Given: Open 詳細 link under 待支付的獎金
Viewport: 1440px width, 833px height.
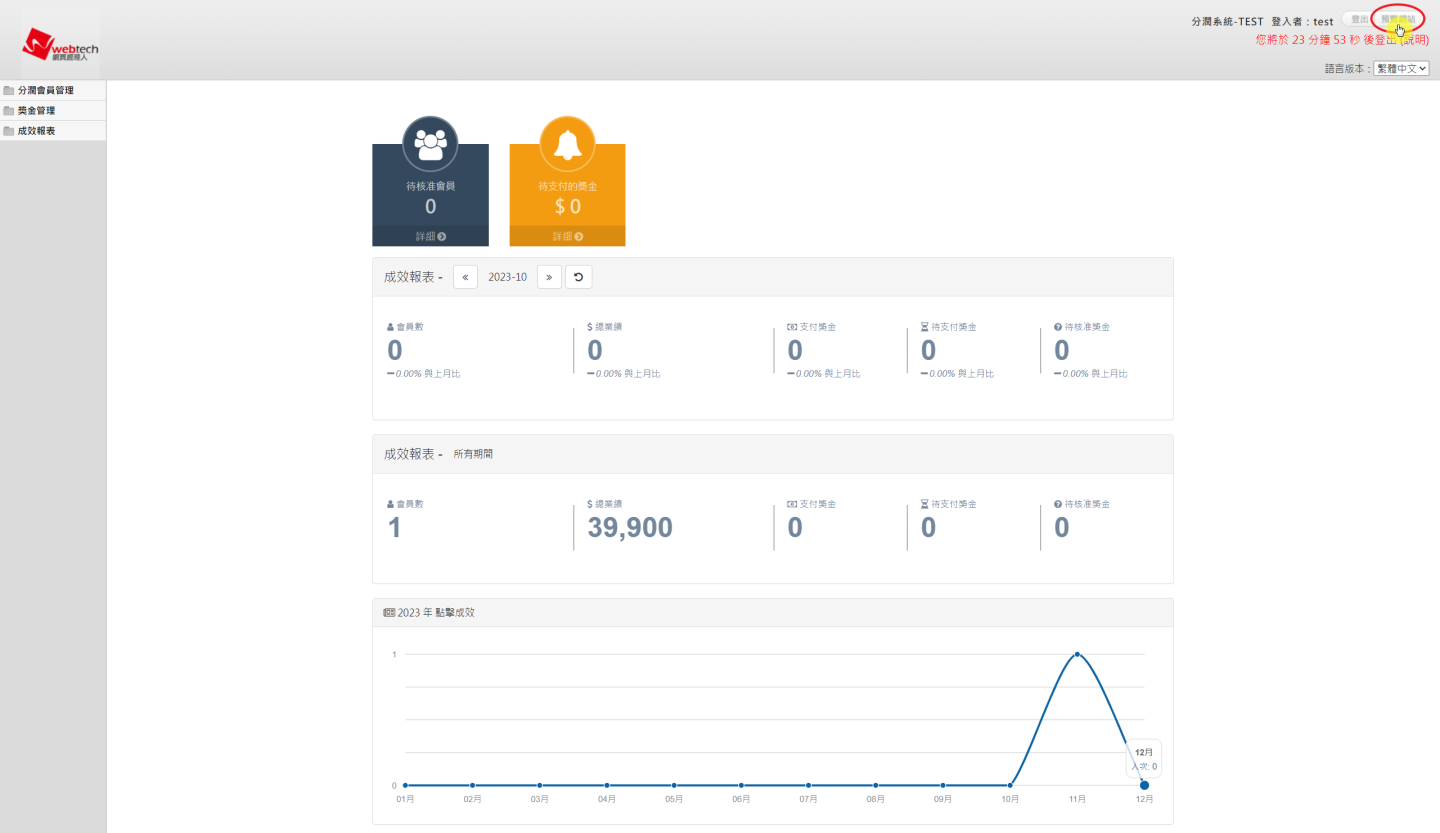Looking at the screenshot, I should pos(567,237).
